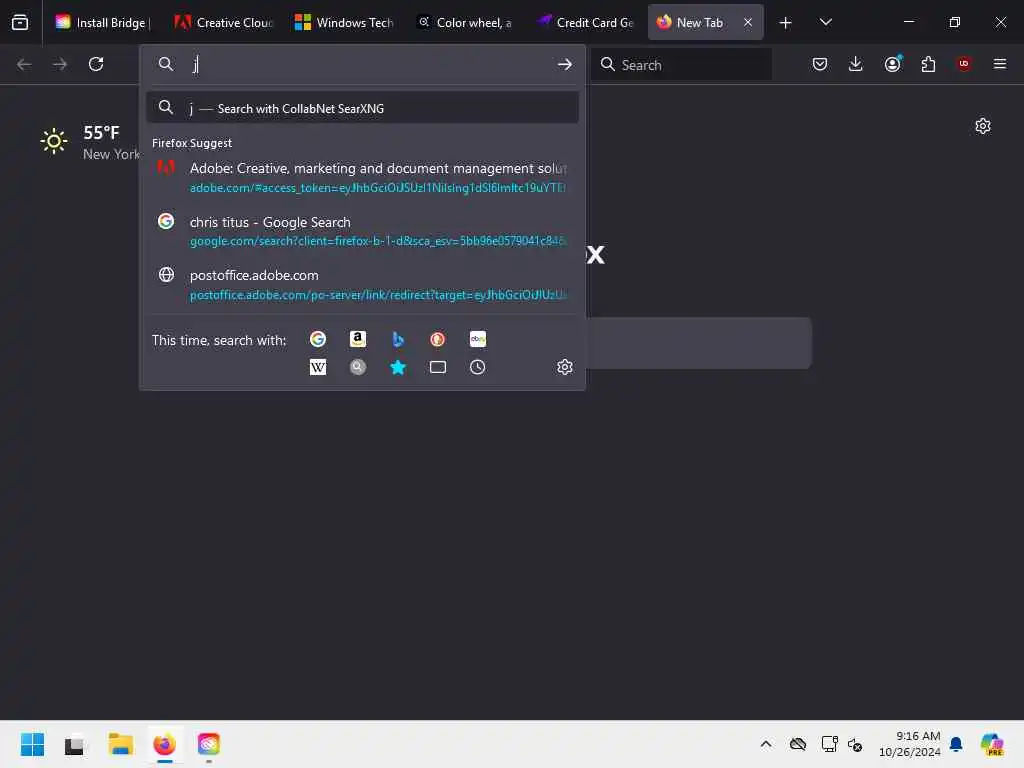Switch to the Install Bridge tab
Viewport: 1024px width, 768px height.
click(104, 22)
